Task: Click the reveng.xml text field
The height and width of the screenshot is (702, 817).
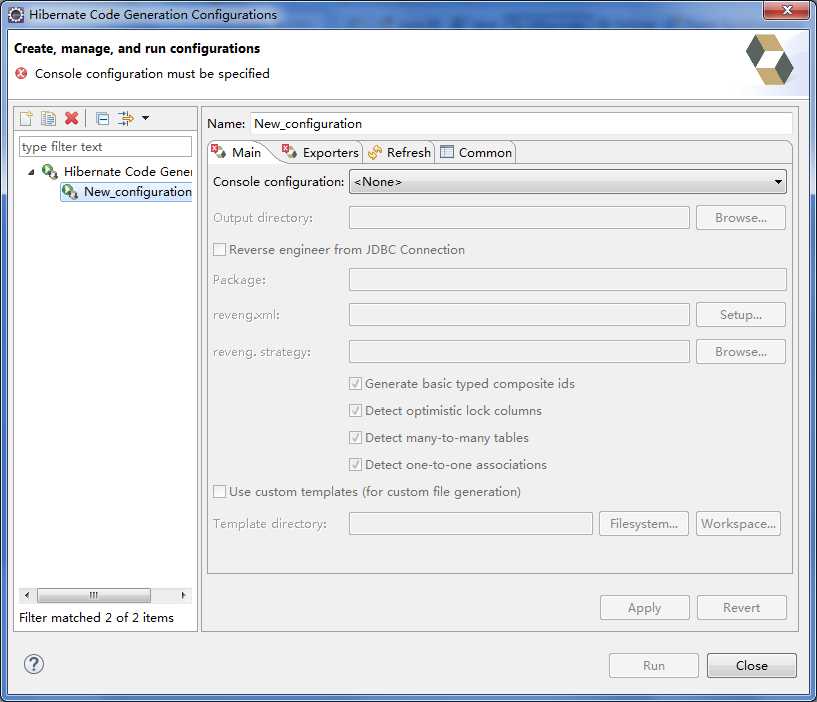Action: pos(519,315)
